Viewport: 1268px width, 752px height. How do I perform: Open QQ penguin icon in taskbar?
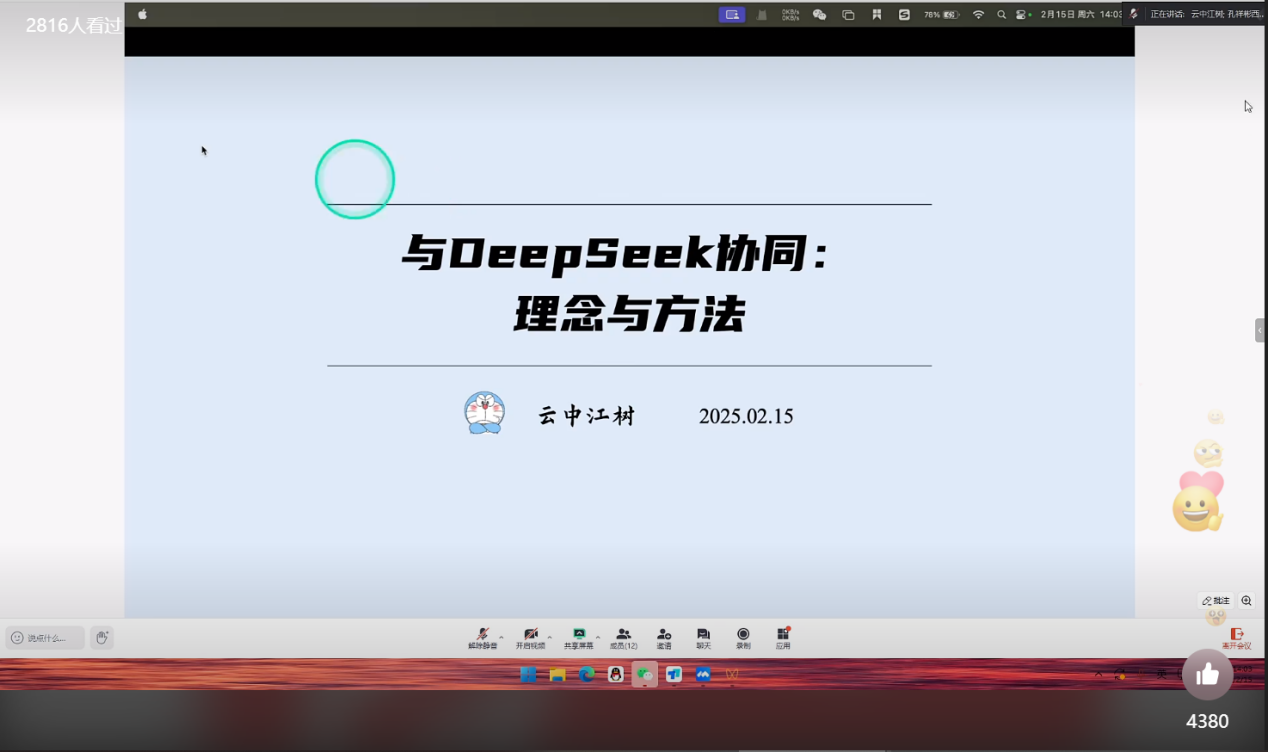[x=616, y=674]
